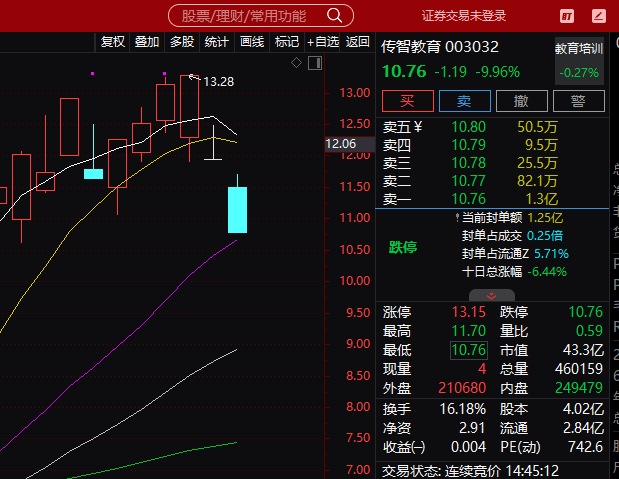Click the boxed 最低 price 10.76
Screen dimensions: 619x479
(x=469, y=350)
